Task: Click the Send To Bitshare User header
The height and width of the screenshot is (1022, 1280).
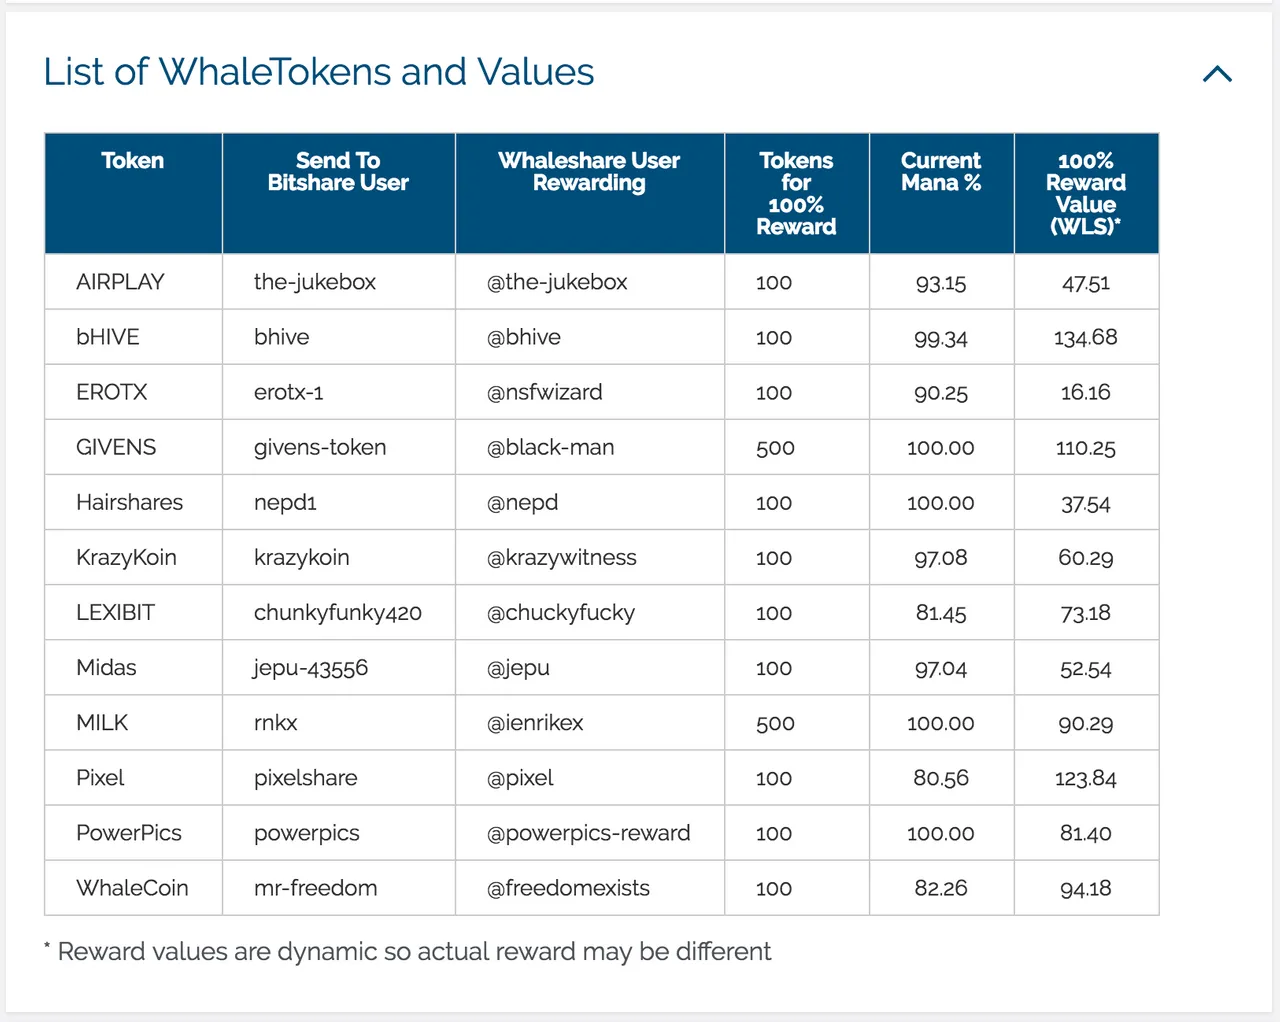Action: 338,172
